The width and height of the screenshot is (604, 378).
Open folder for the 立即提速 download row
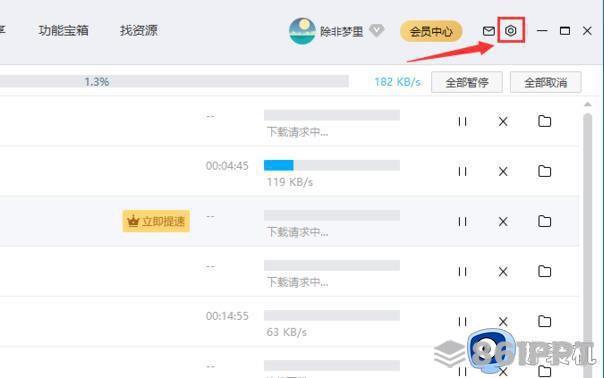click(x=544, y=221)
